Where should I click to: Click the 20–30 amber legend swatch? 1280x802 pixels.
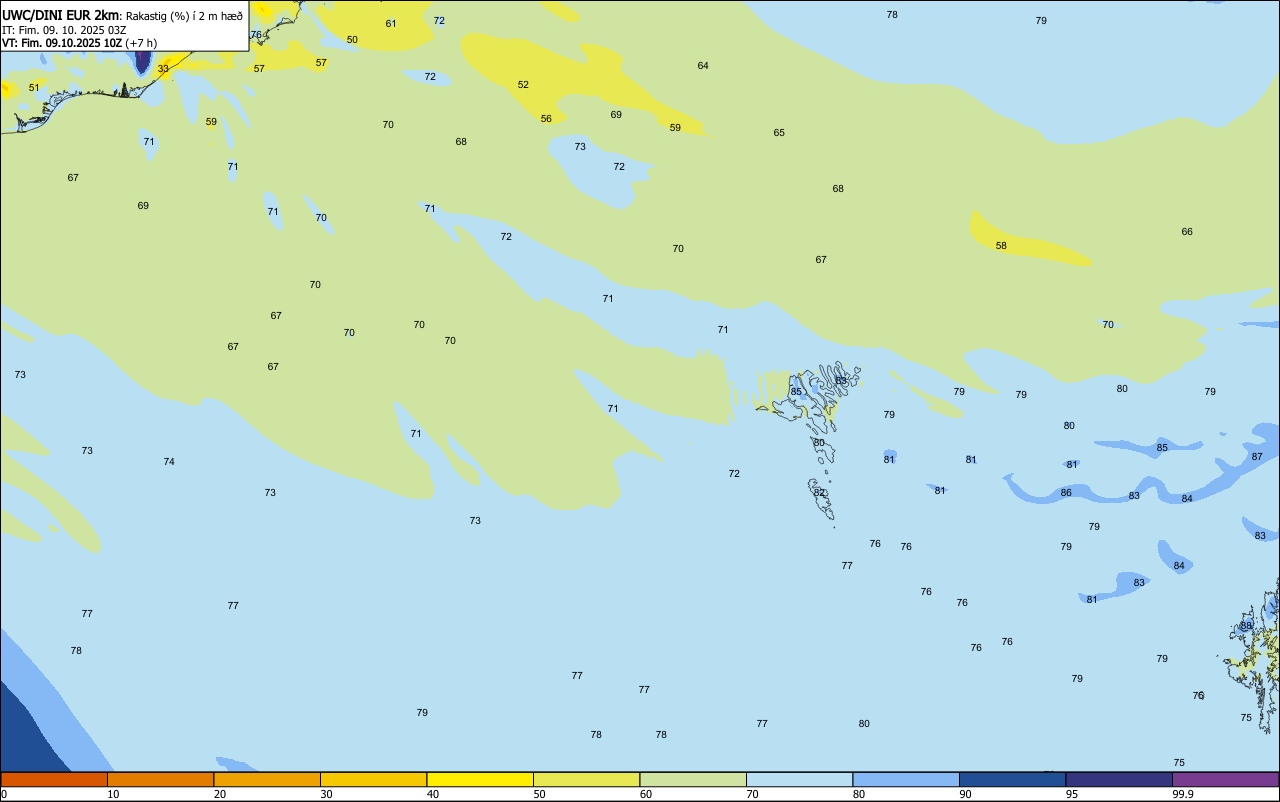(267, 779)
